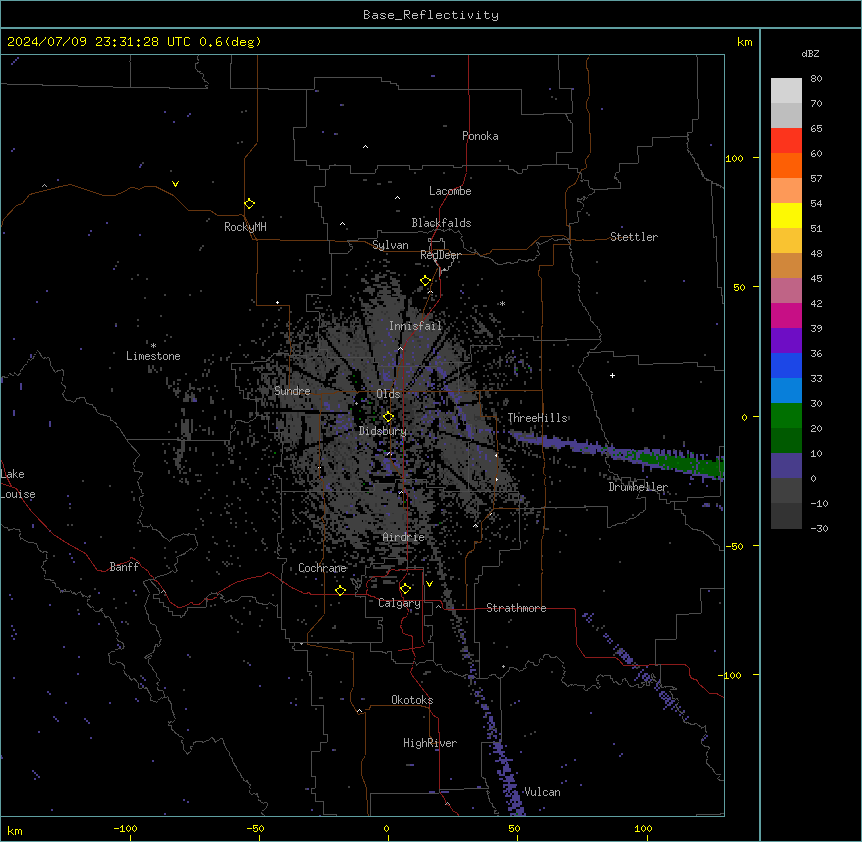Click the Blackfalds city label
This screenshot has width=862, height=842.
[x=441, y=223]
